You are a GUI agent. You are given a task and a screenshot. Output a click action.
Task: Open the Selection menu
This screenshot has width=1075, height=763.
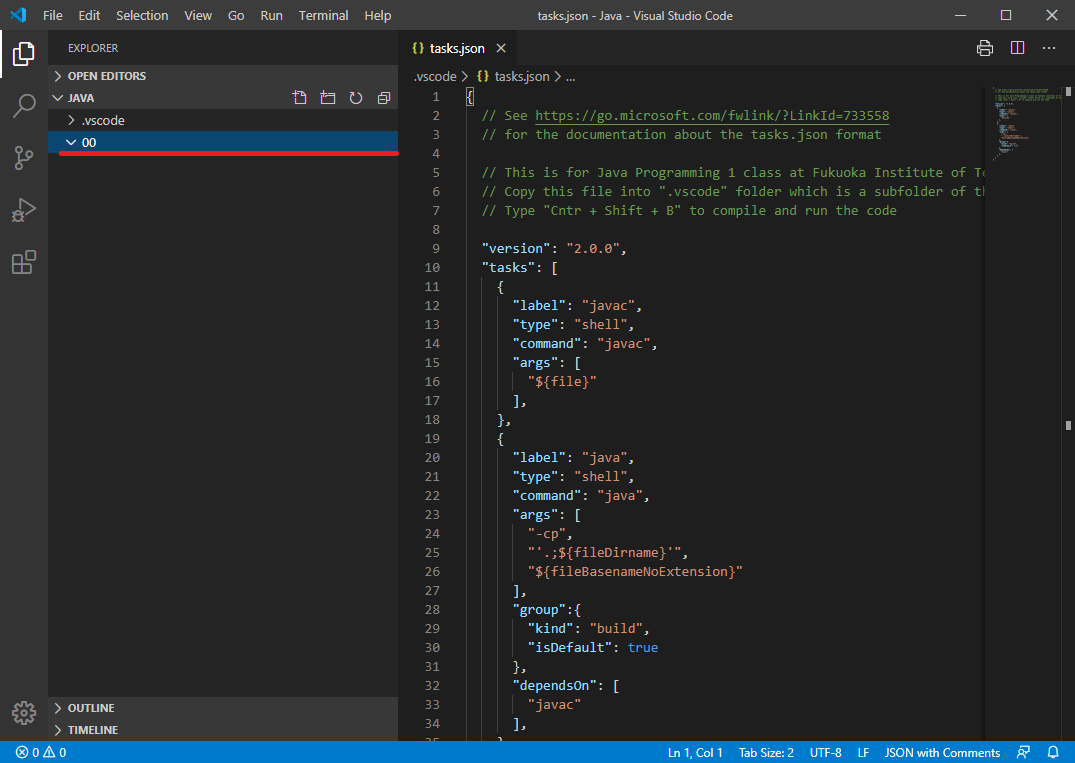point(142,15)
